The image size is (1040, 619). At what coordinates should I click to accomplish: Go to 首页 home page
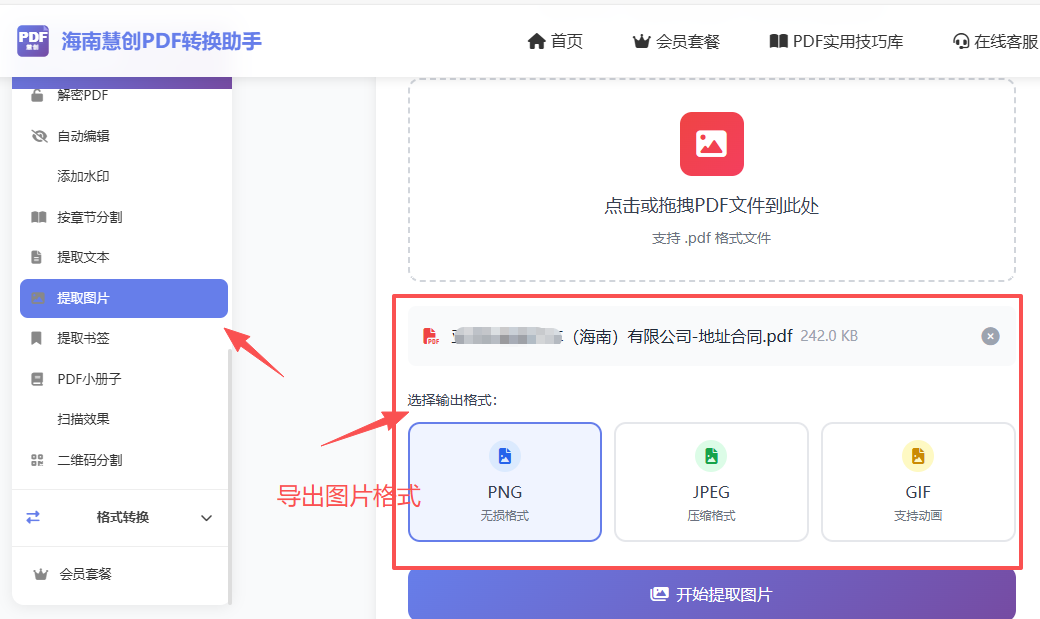tap(554, 42)
